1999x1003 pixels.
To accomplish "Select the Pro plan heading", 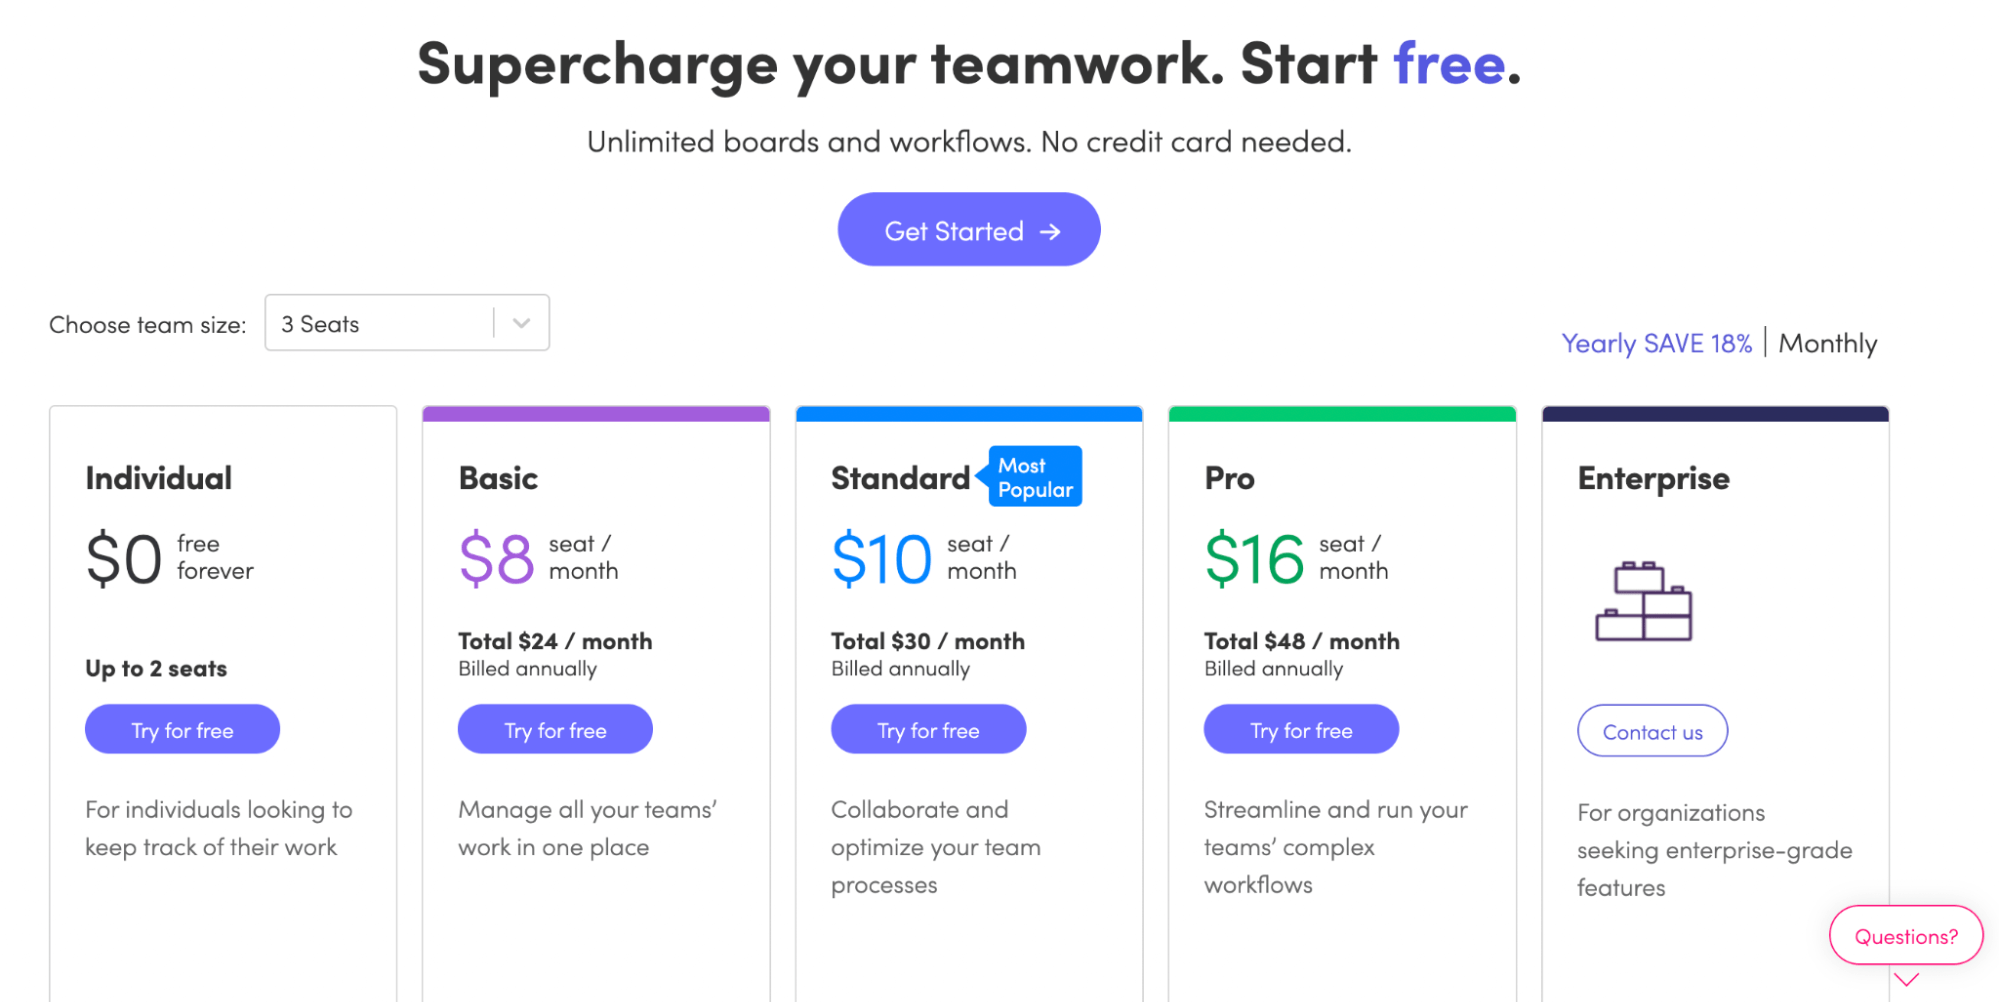I will tap(1229, 478).
